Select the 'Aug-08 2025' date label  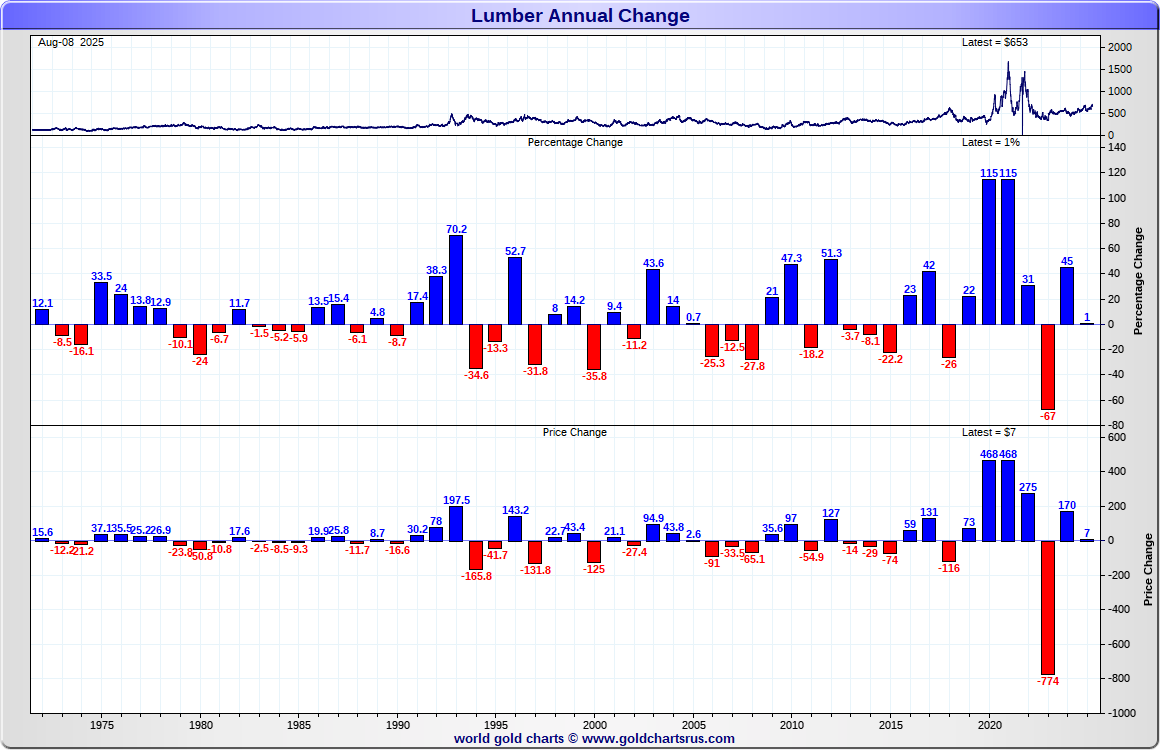[x=71, y=42]
